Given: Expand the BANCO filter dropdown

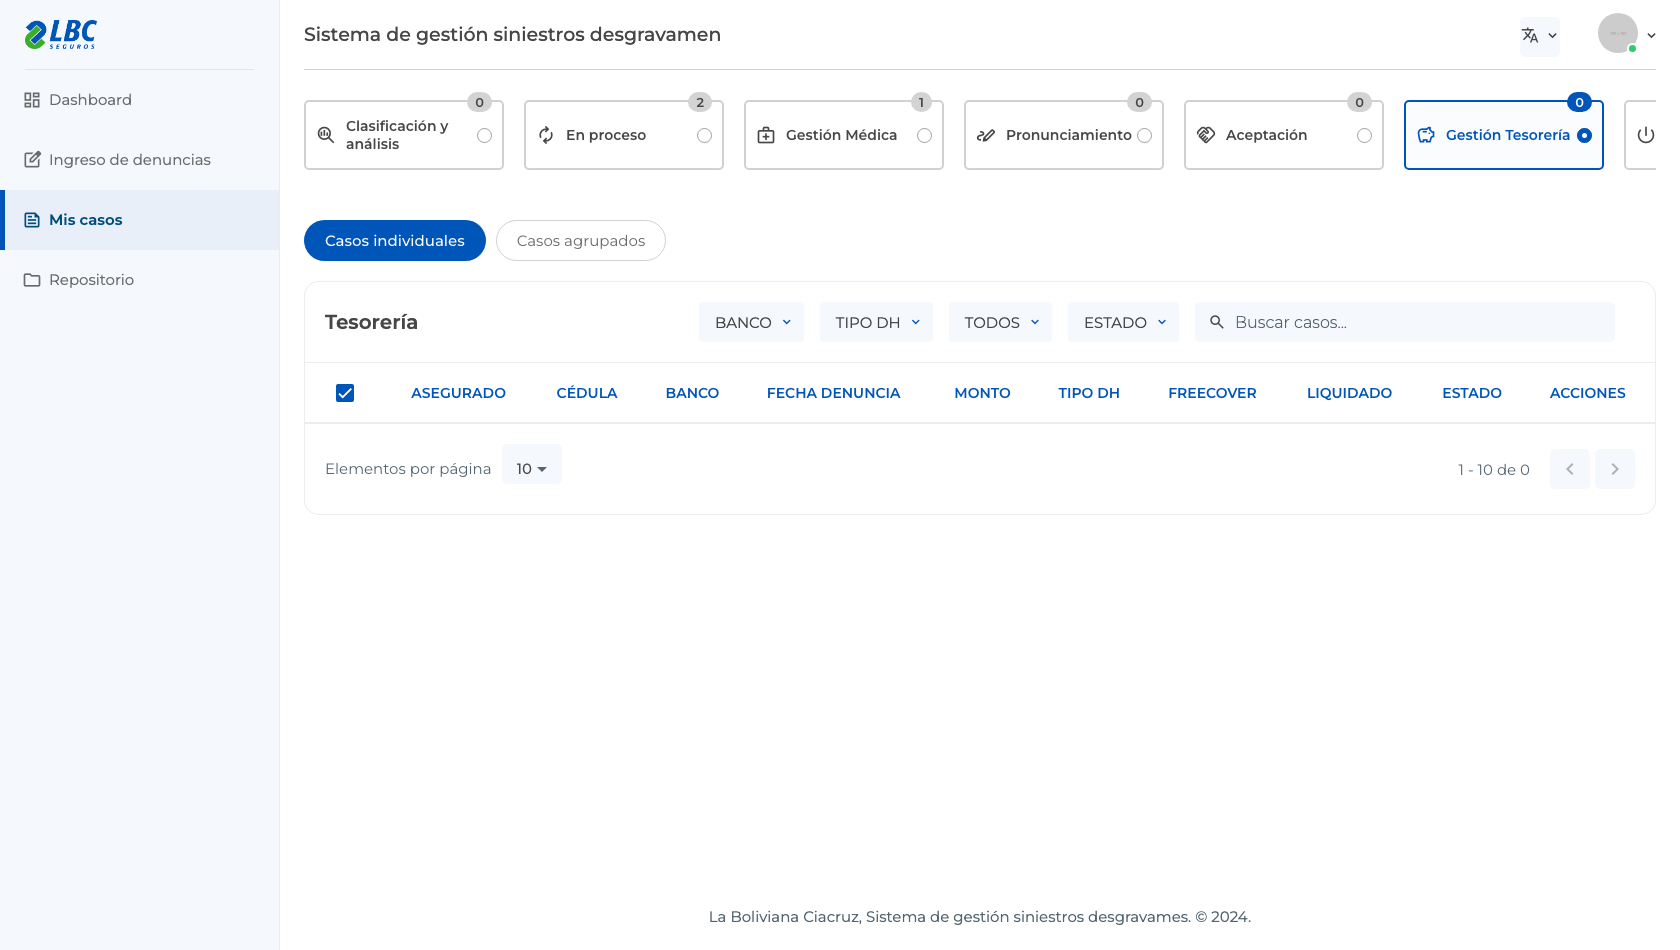Looking at the screenshot, I should 751,322.
